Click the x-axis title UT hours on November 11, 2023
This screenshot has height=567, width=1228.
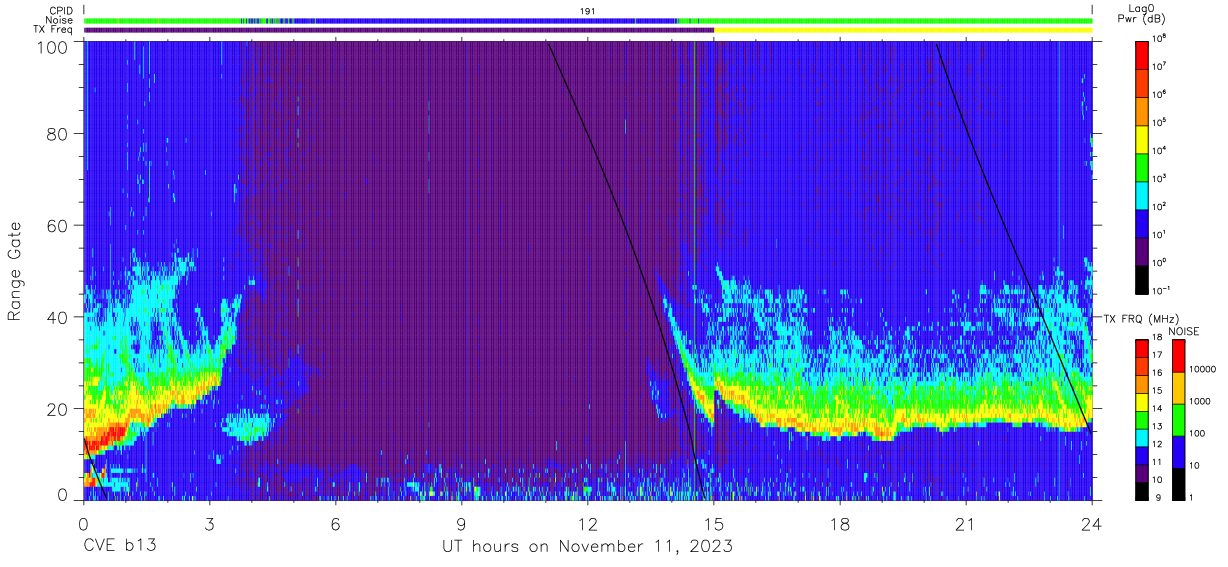(x=588, y=547)
